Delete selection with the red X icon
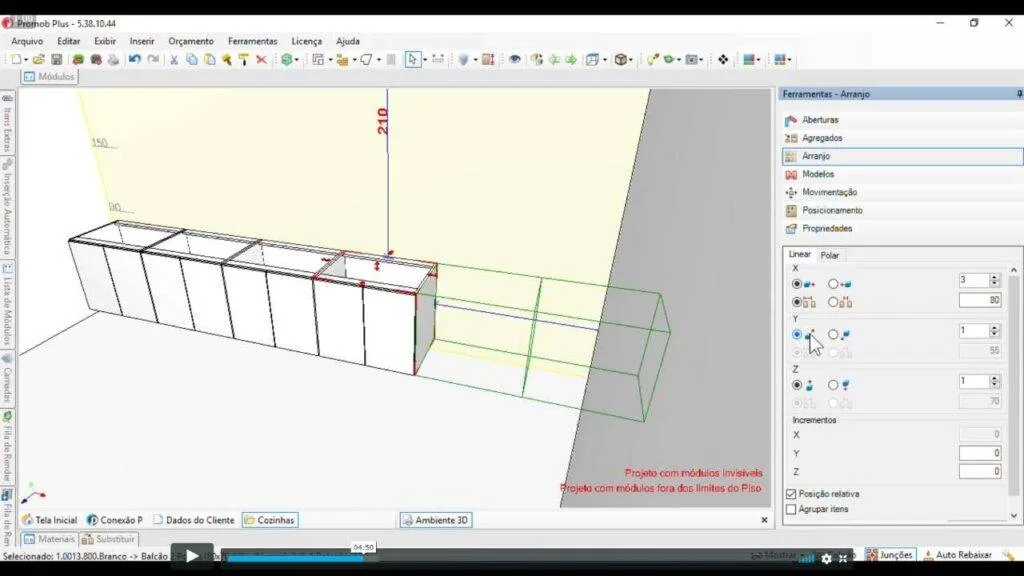1024x576 pixels. 261,59
